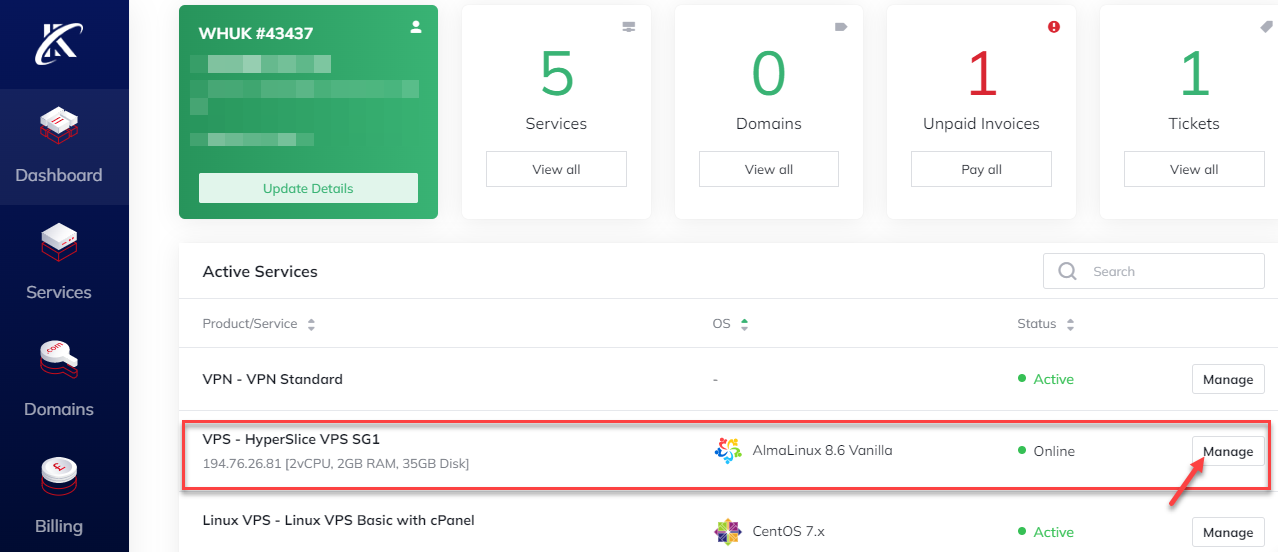Pay all unpaid invoices
The width and height of the screenshot is (1278, 552).
(981, 169)
